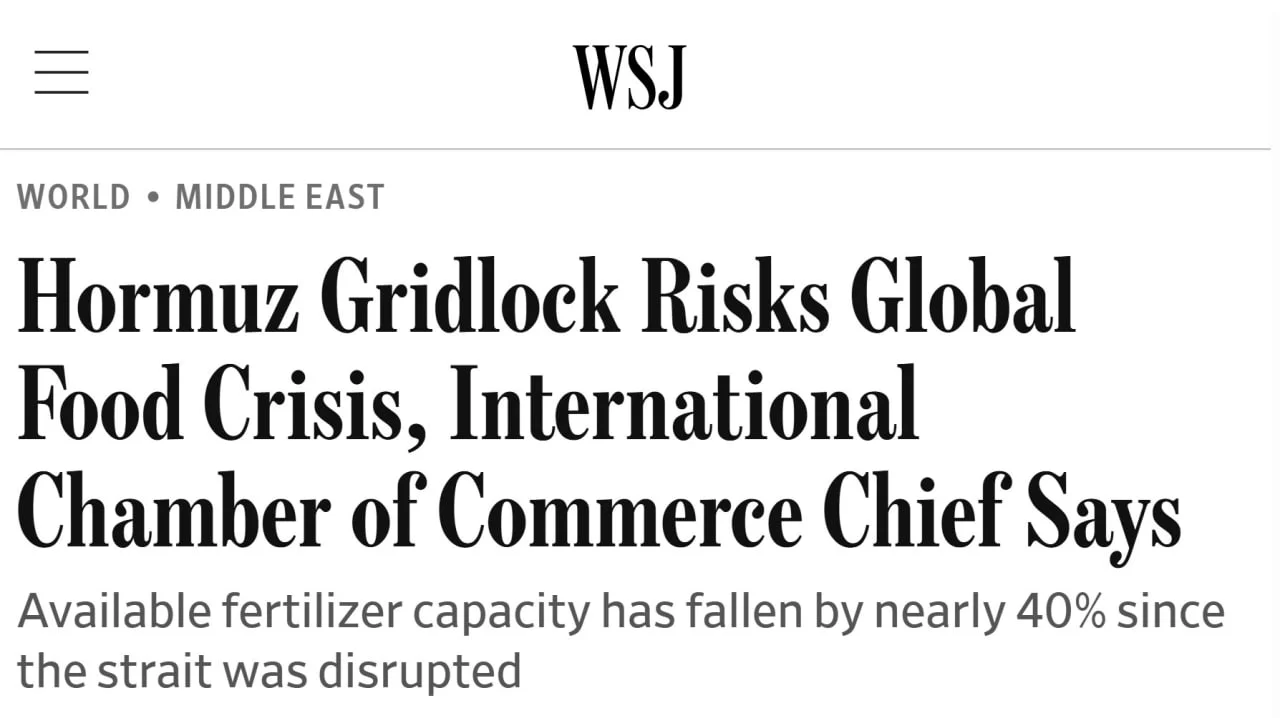The image size is (1280, 718).
Task: Click 'Risks Global' in the headline
Action: [858, 296]
